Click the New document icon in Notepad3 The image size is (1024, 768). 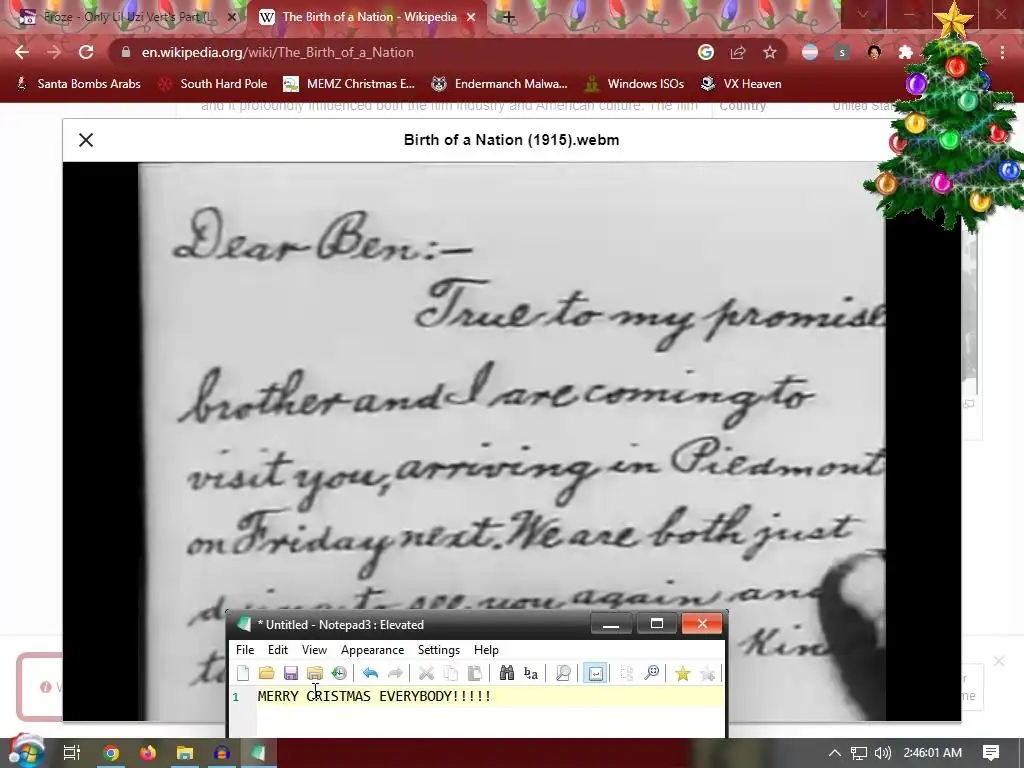coord(243,673)
